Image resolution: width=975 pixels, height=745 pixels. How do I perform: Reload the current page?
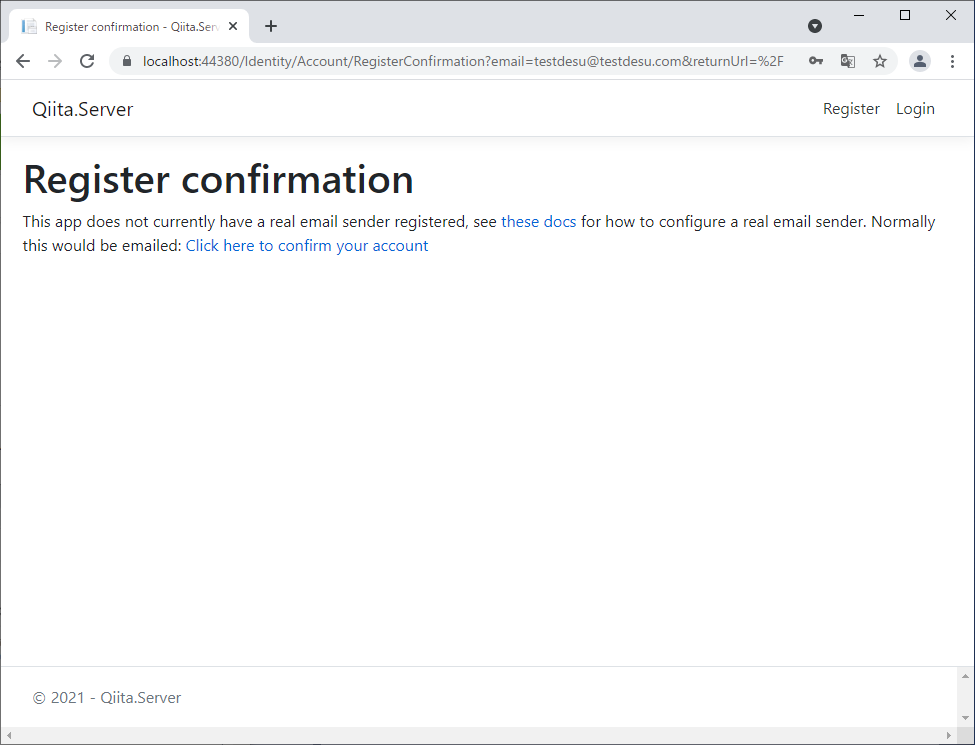coord(87,61)
